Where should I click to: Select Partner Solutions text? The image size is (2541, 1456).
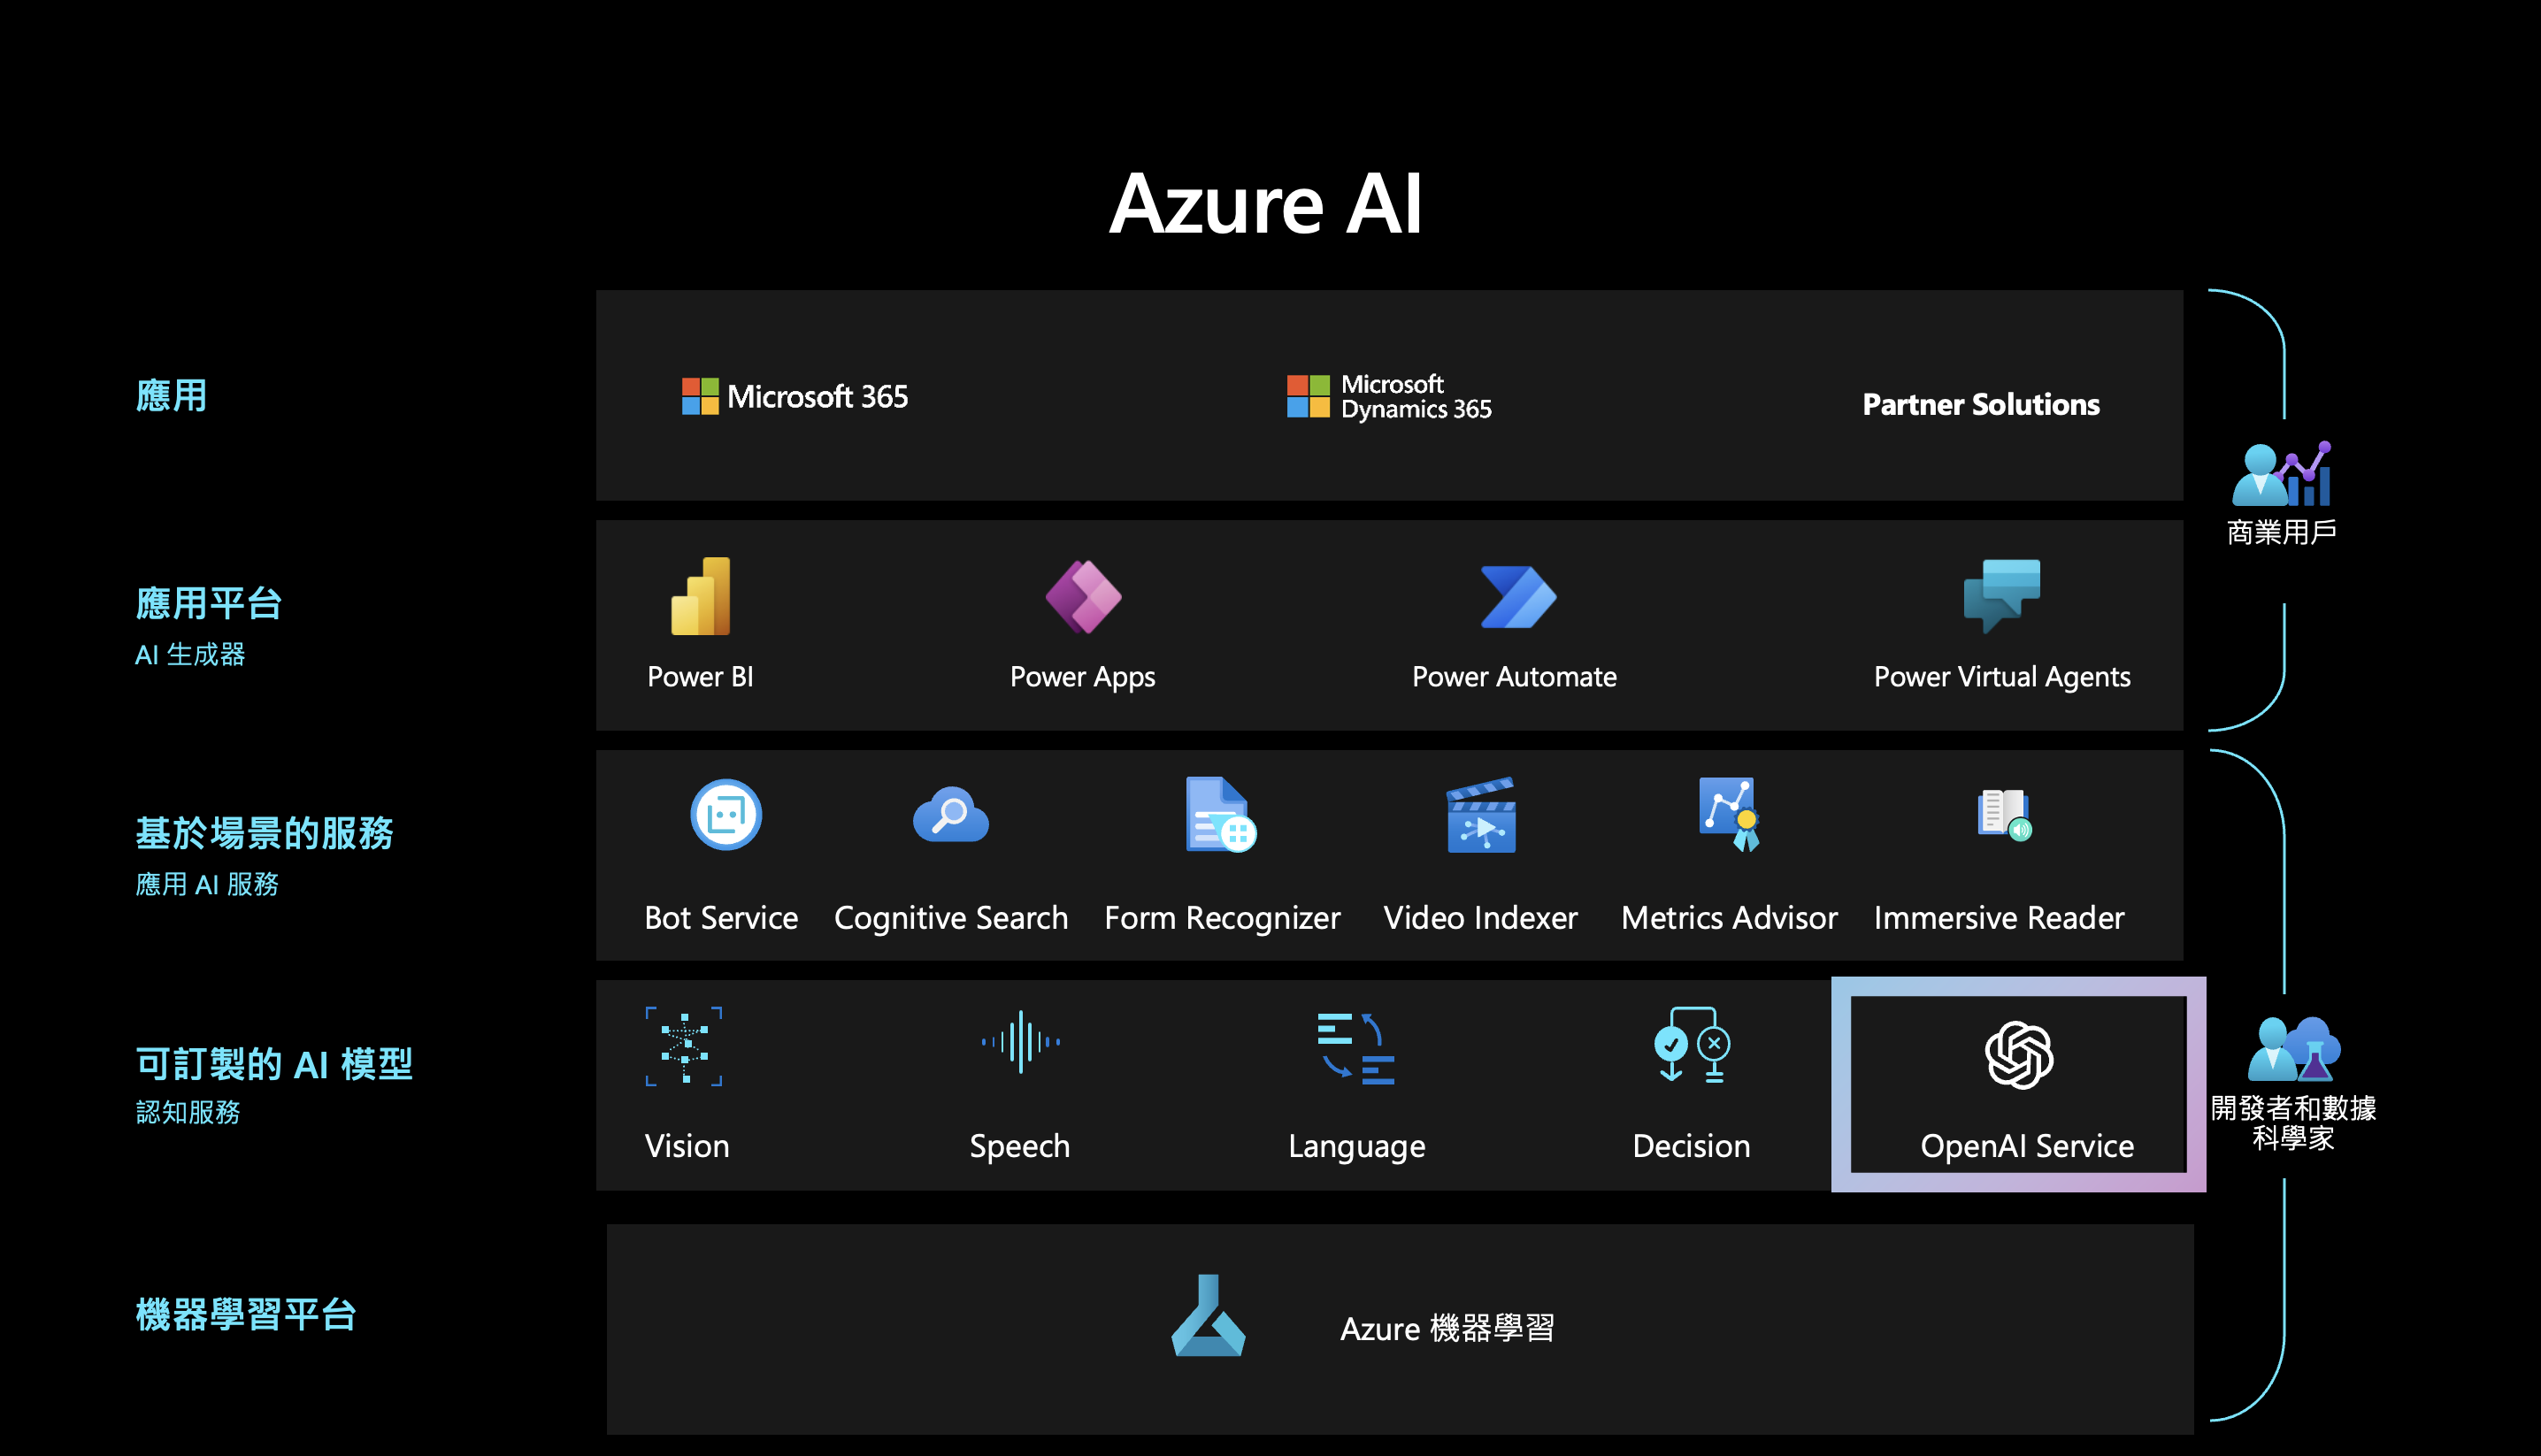[x=1980, y=404]
